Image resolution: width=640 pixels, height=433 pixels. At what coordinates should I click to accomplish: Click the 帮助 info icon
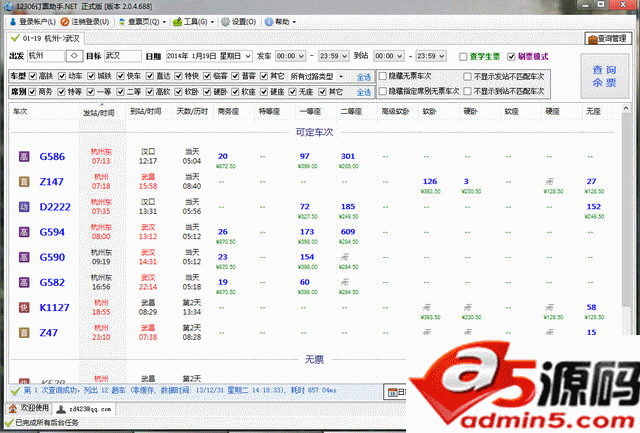269,22
